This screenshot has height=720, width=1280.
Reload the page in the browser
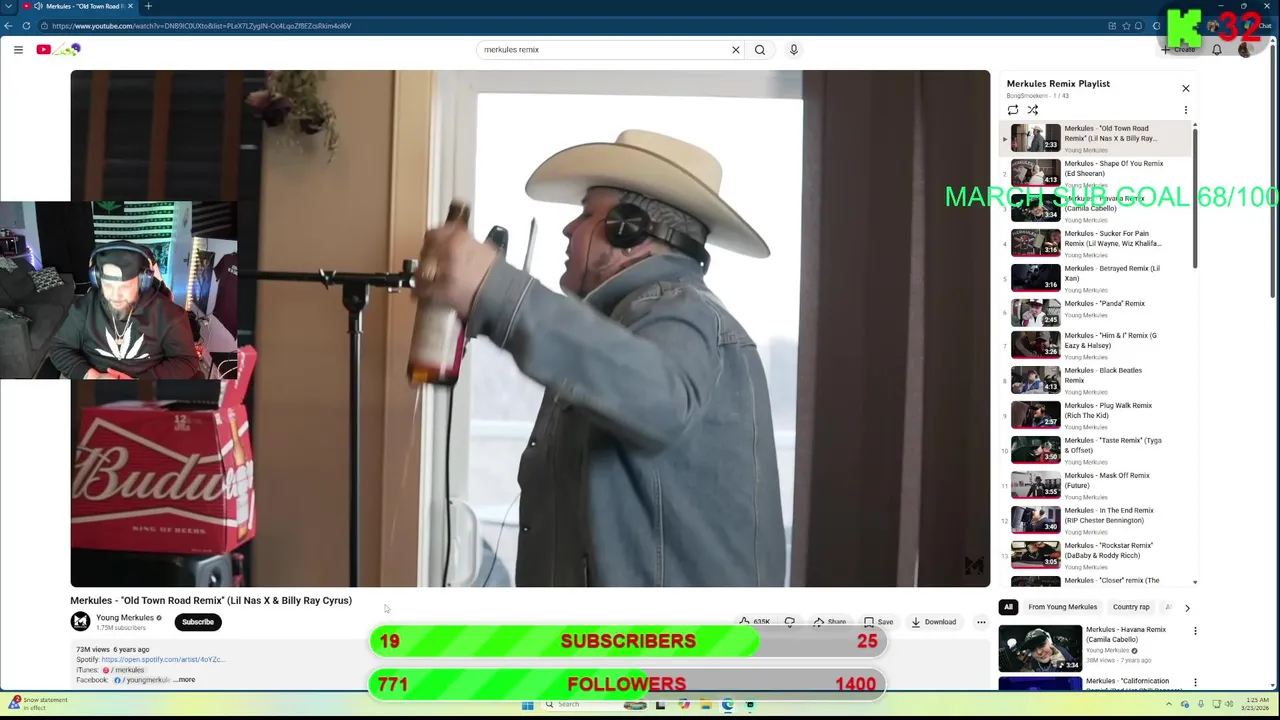point(26,26)
